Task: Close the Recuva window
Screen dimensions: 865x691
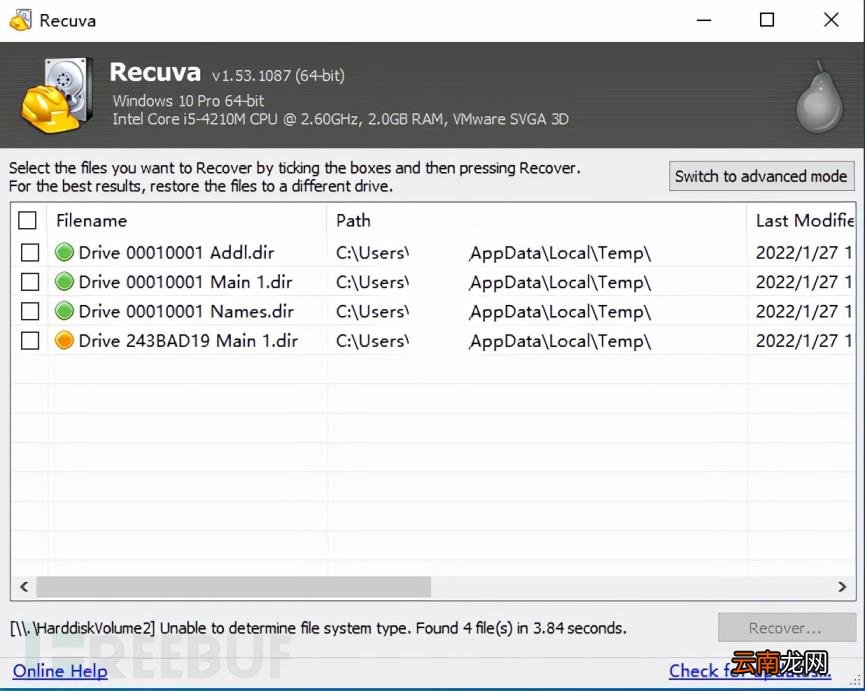Action: 831,20
